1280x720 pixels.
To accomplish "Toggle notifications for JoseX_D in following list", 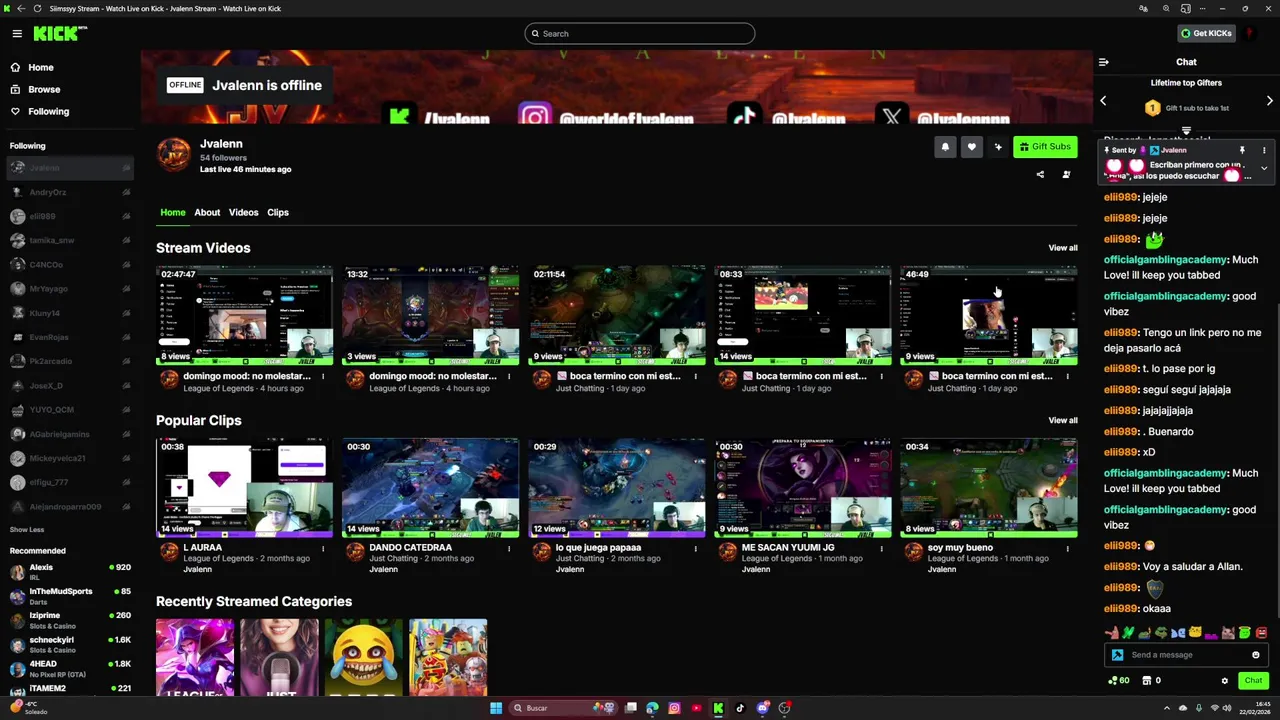I will (126, 385).
